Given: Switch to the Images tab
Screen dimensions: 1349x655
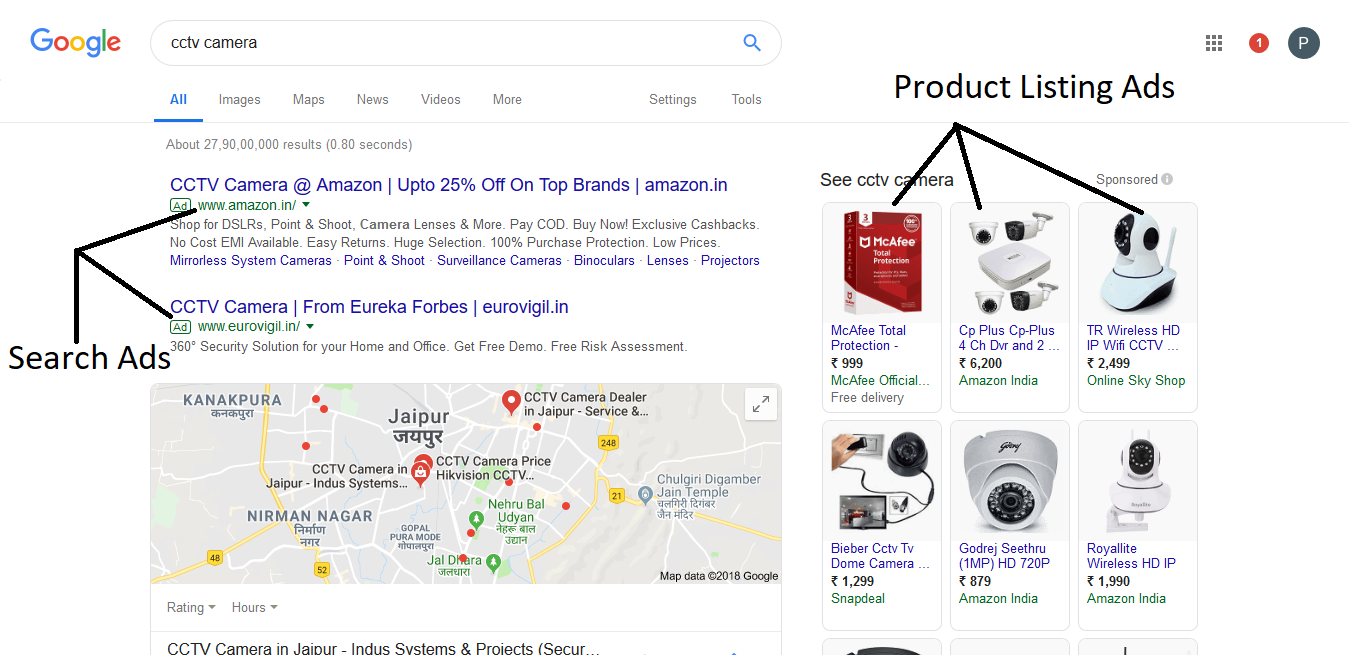Looking at the screenshot, I should 240,99.
